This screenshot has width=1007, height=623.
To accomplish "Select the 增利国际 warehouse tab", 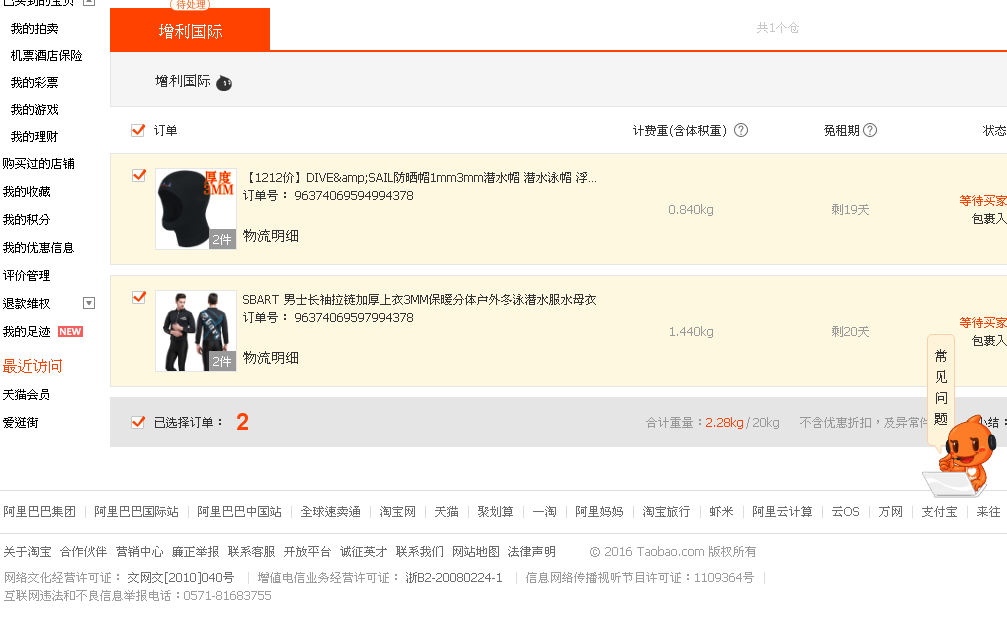I will click(x=190, y=30).
